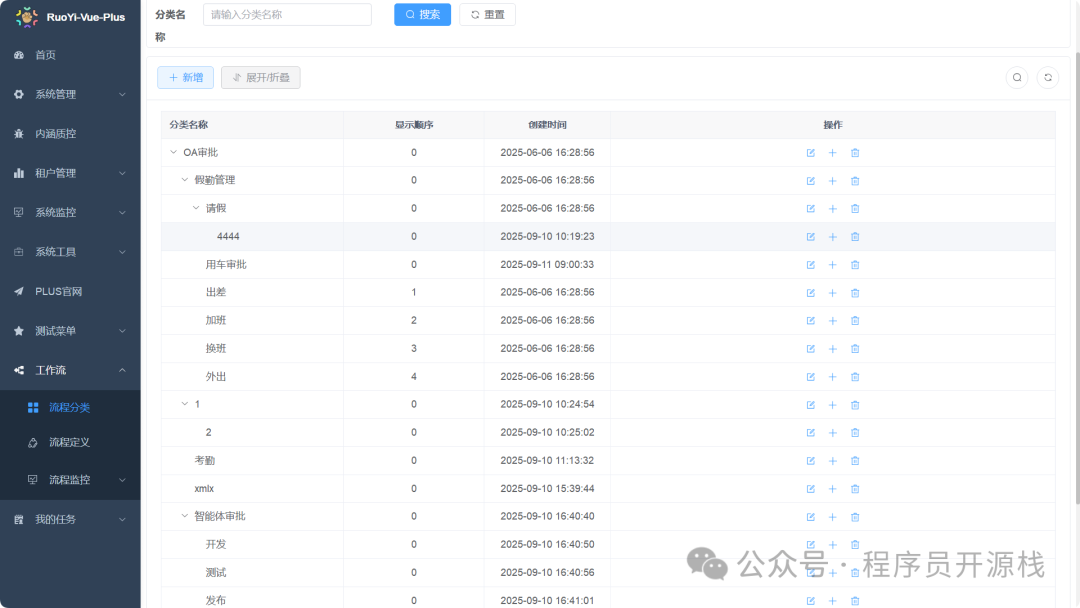
Task: Collapse the 假勤管理 tree node
Action: click(x=185, y=180)
